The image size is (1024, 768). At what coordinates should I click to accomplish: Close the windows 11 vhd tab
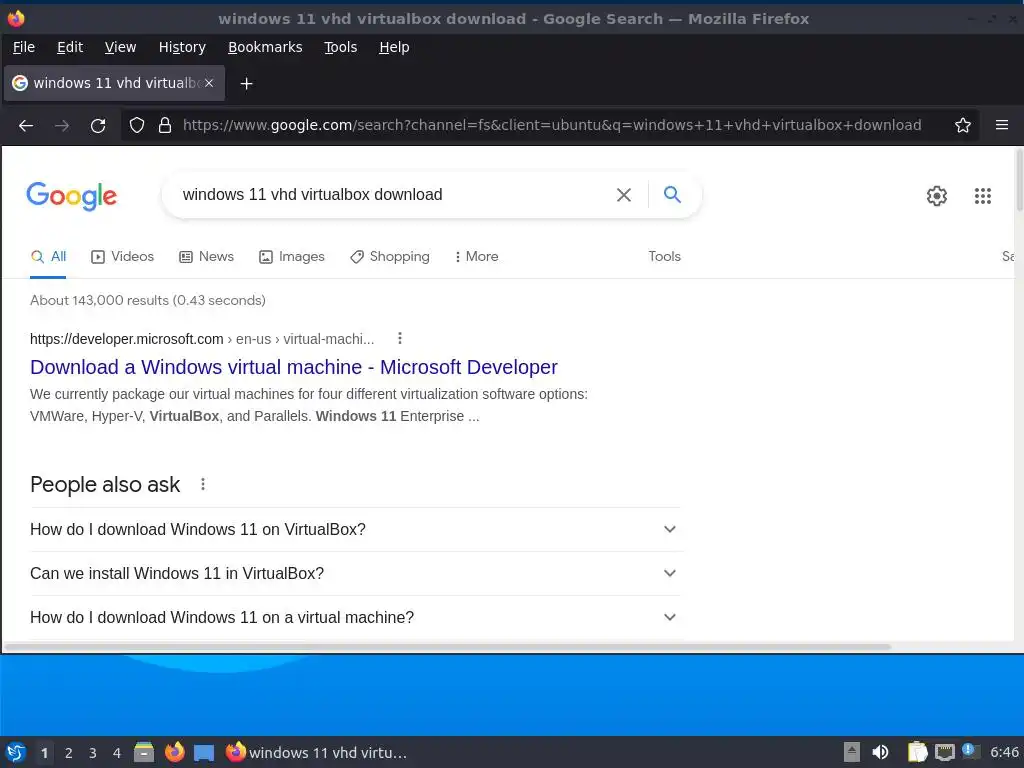coord(209,83)
